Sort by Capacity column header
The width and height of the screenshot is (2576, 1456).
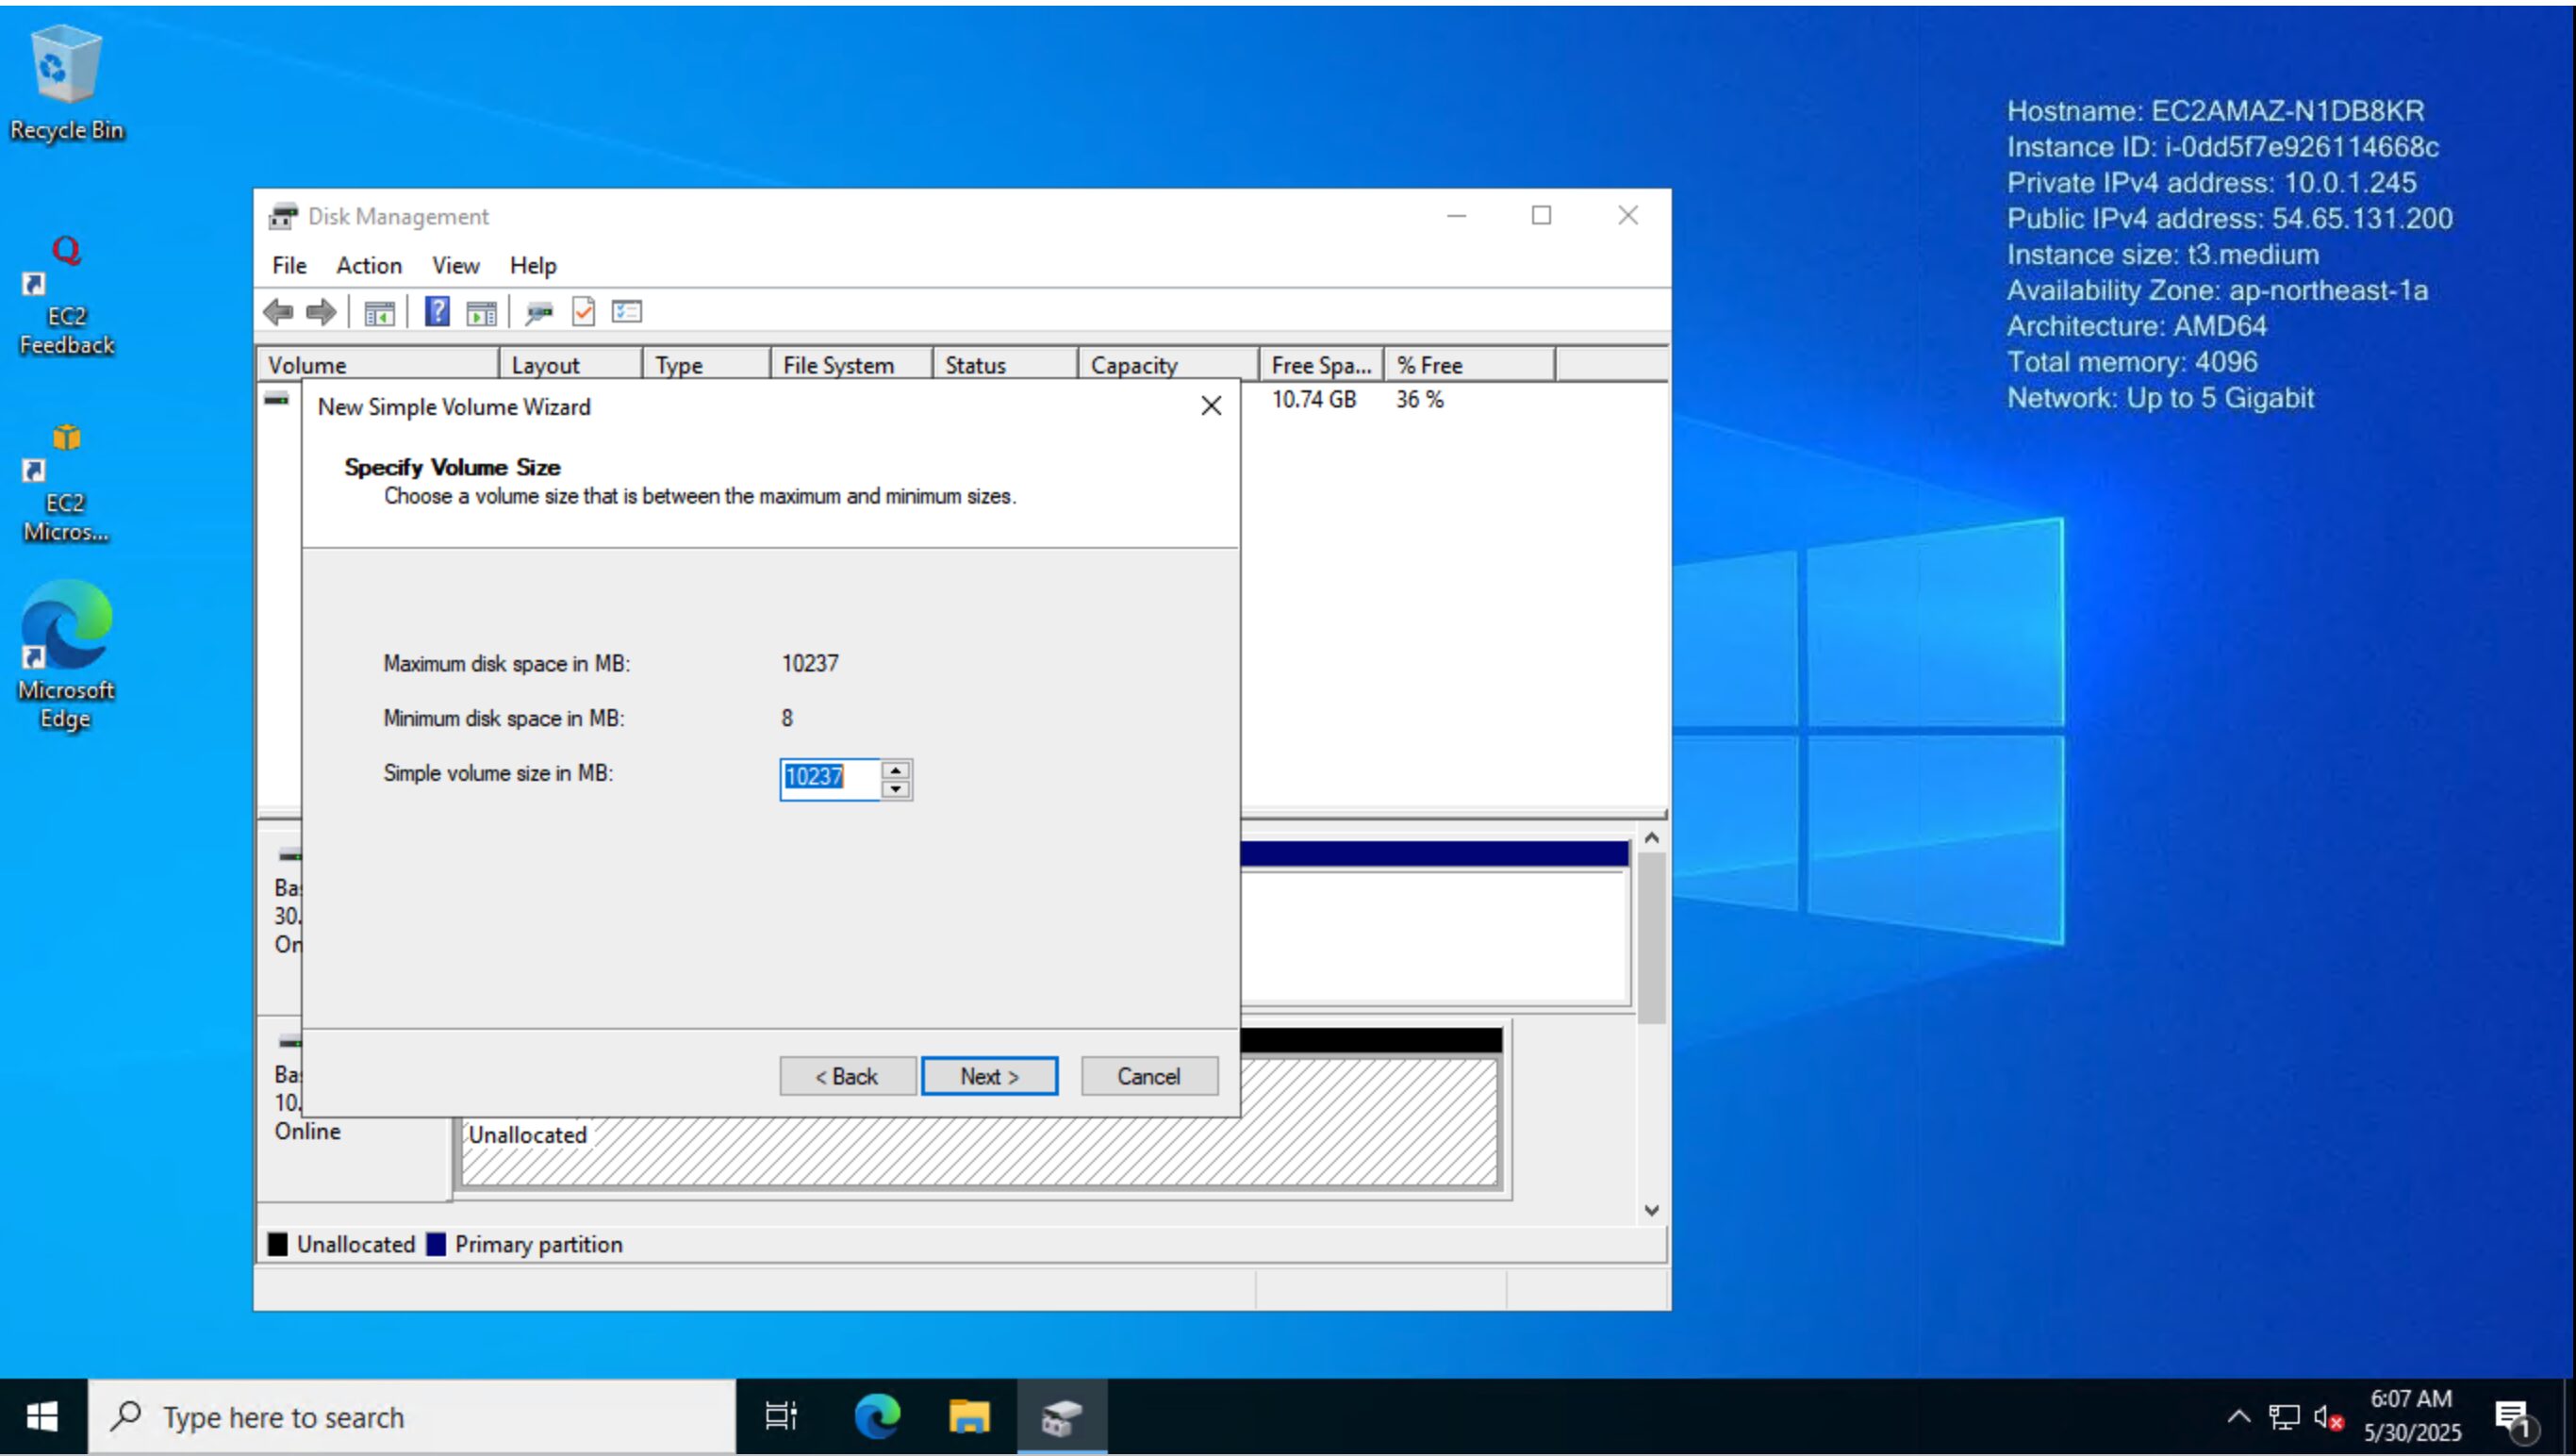(x=1168, y=365)
